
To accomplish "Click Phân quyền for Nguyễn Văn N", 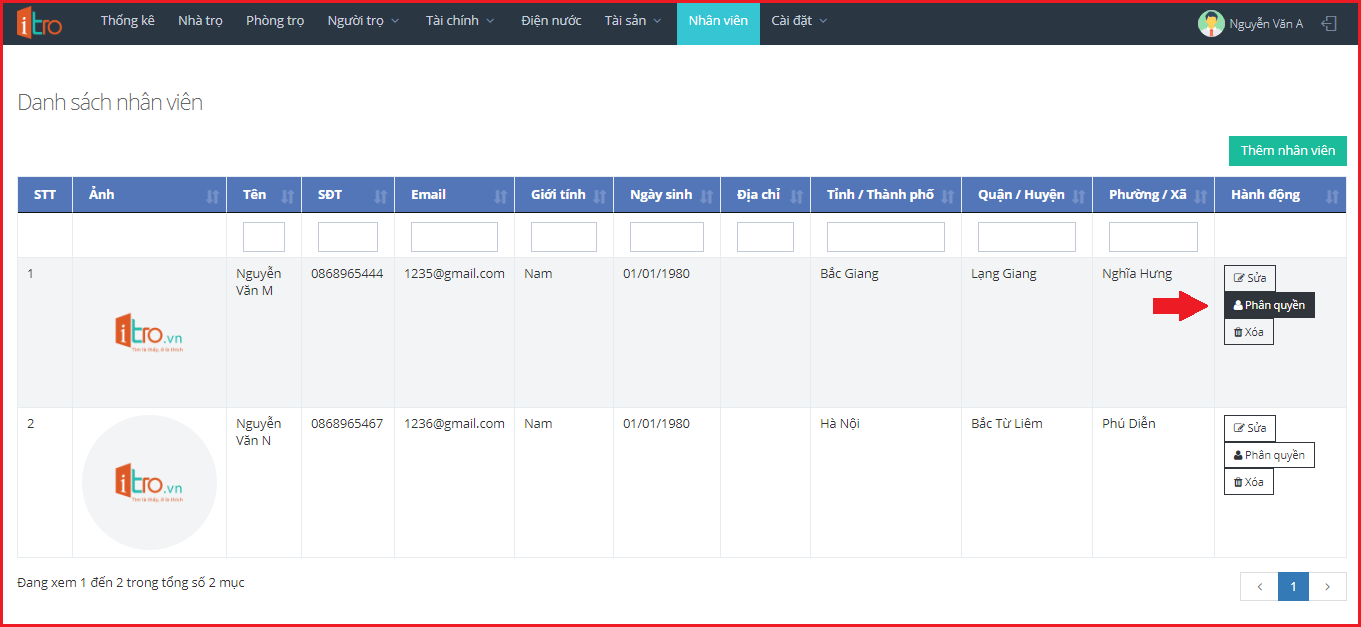I will [1269, 455].
